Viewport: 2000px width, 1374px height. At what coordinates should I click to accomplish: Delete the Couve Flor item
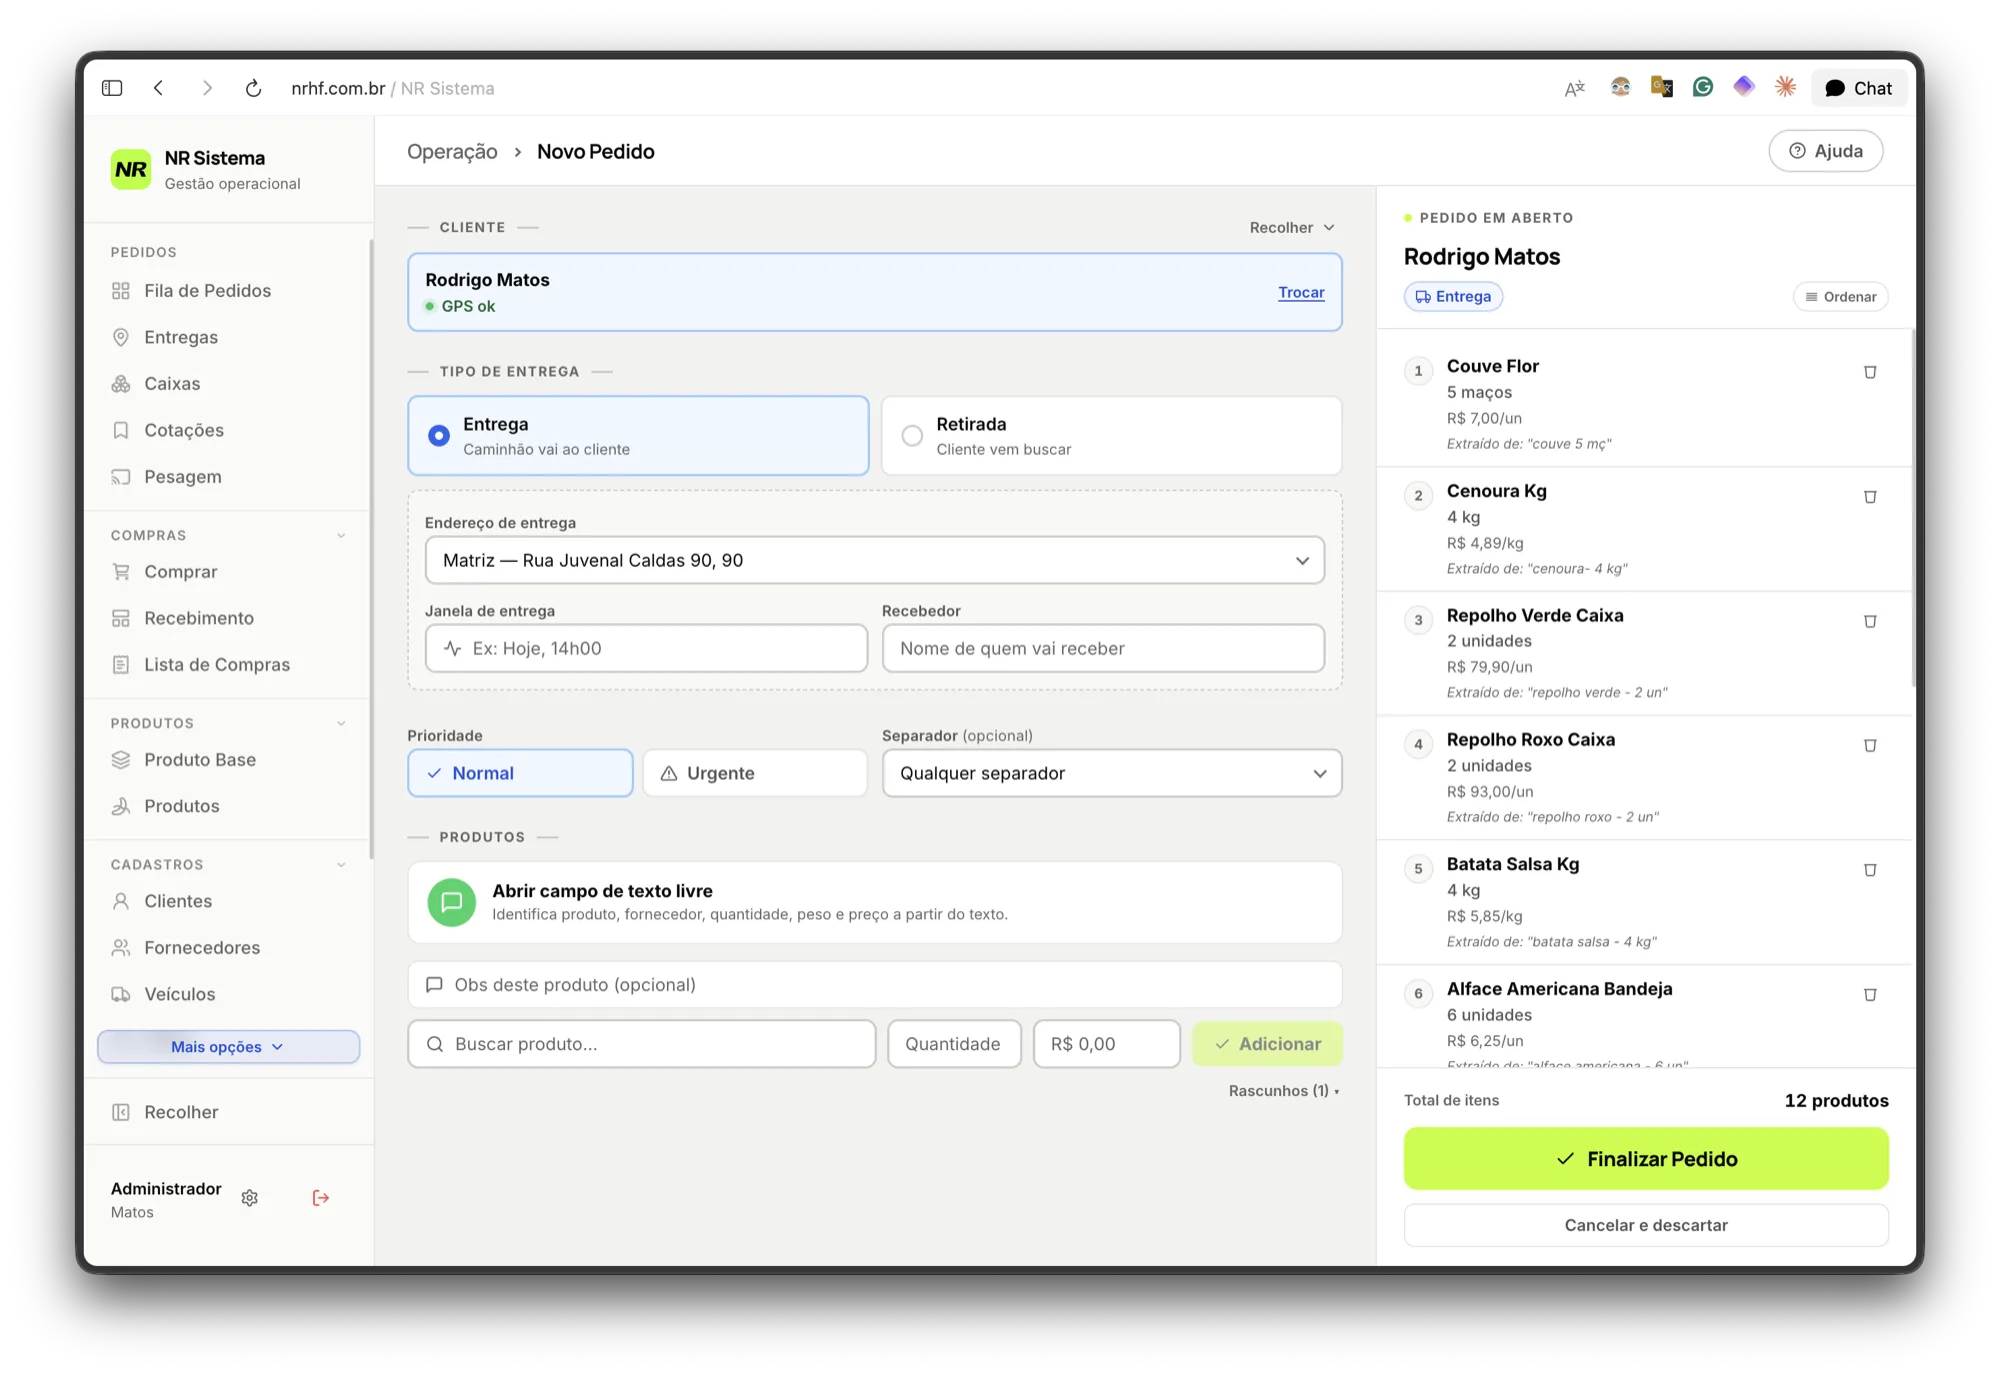[1870, 372]
